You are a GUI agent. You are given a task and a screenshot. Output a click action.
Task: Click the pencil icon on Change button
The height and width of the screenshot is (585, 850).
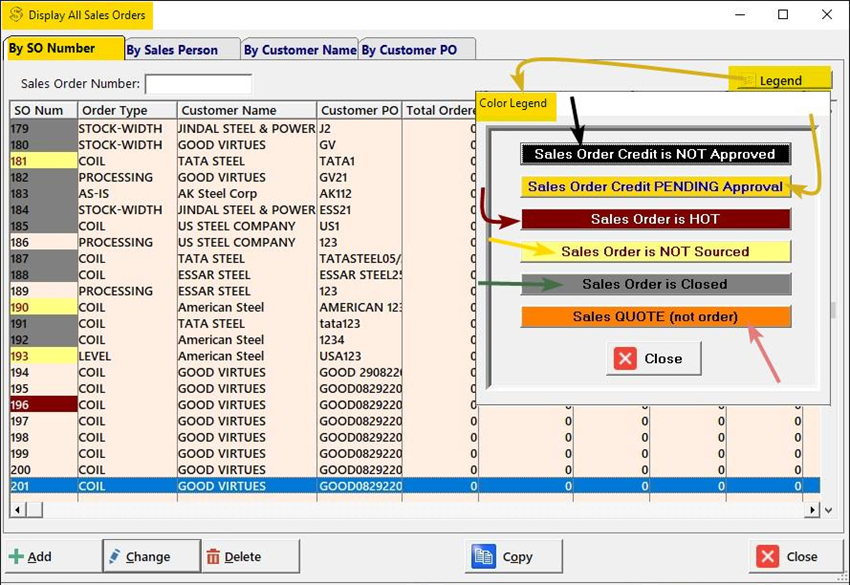[114, 556]
